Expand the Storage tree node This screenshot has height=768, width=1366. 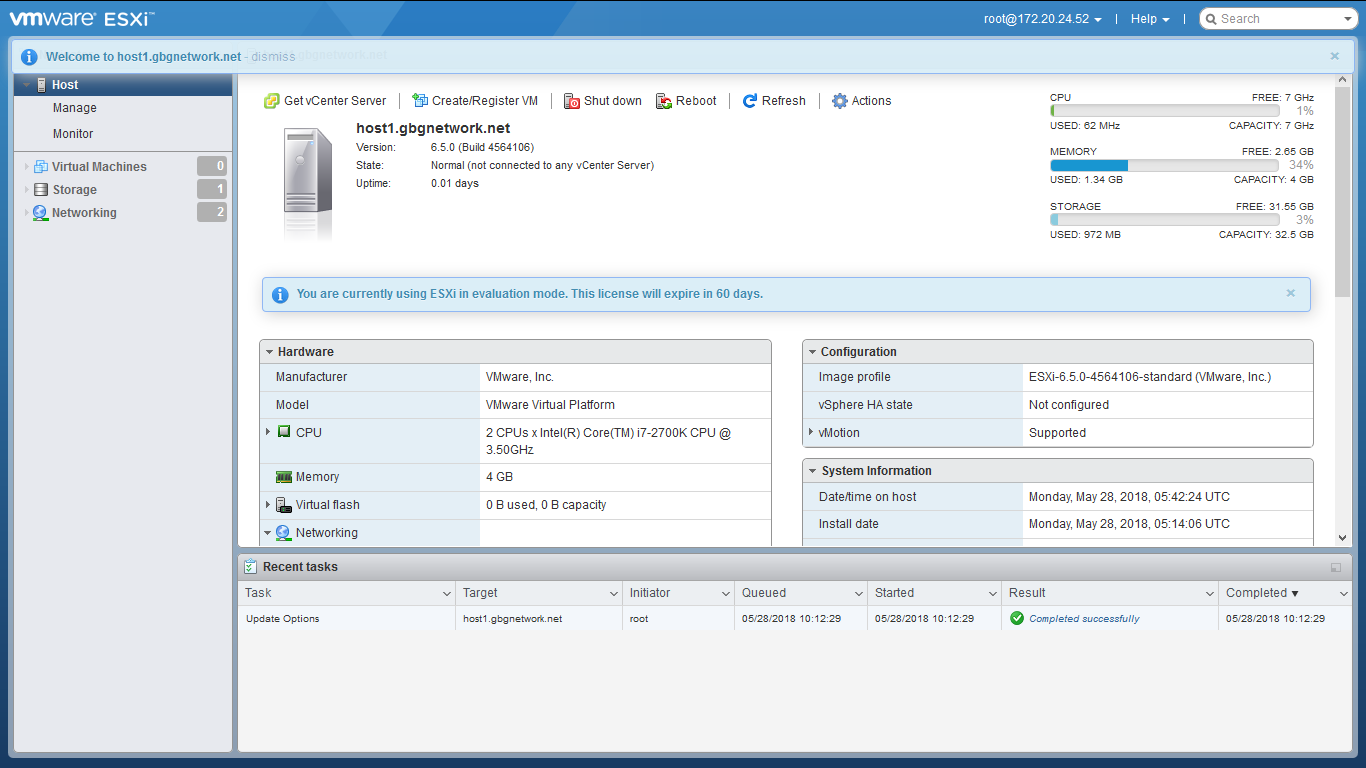tap(27, 190)
